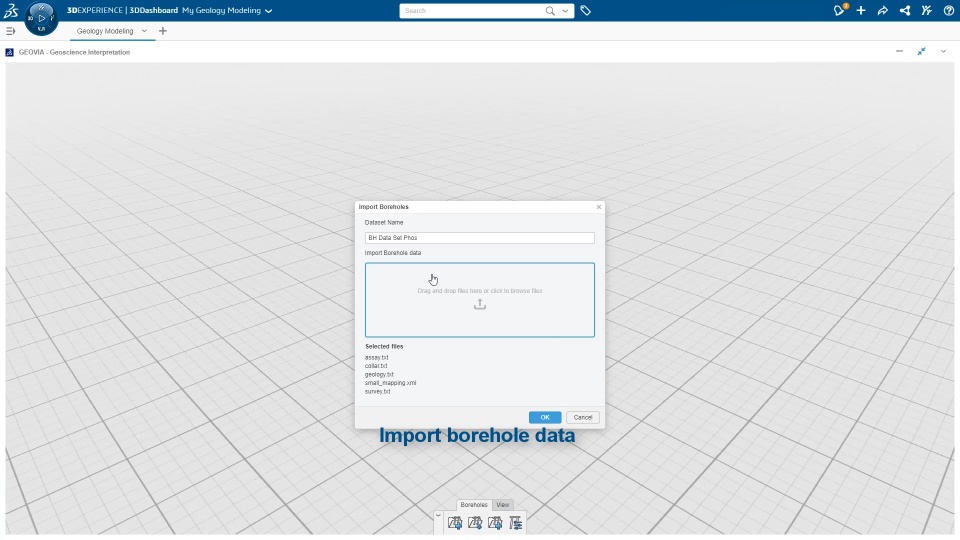Click the second borehole dataset icon
Viewport: 960px width, 540px height.
tap(475, 523)
